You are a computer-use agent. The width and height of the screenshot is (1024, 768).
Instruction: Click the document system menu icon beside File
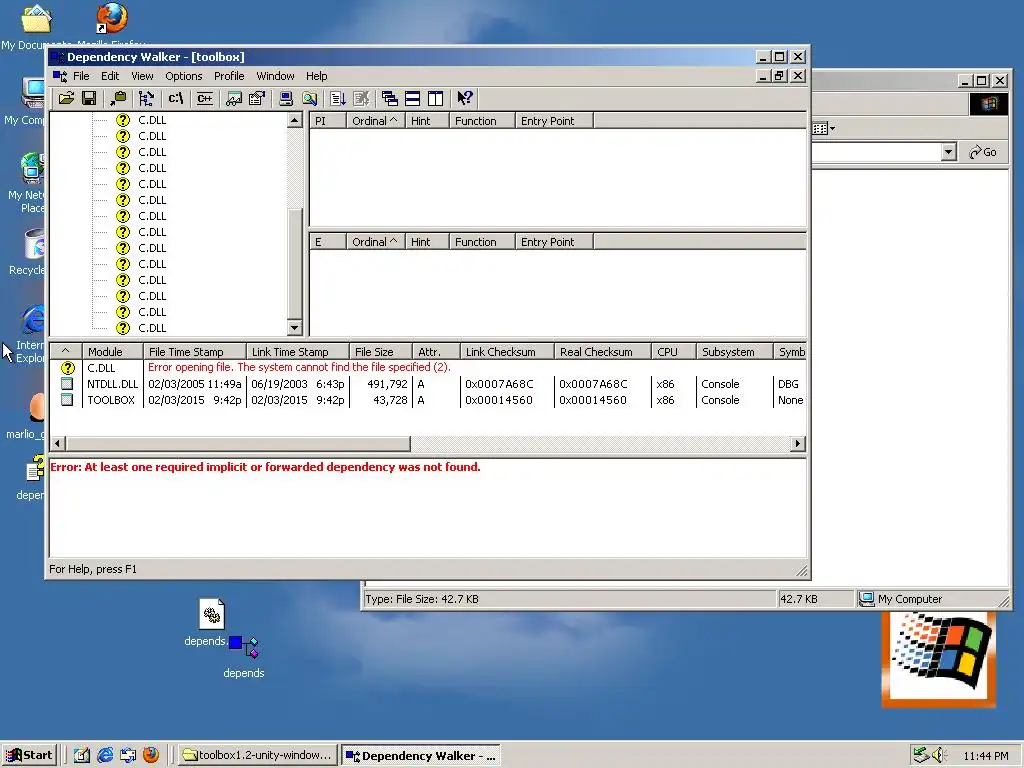coord(59,76)
